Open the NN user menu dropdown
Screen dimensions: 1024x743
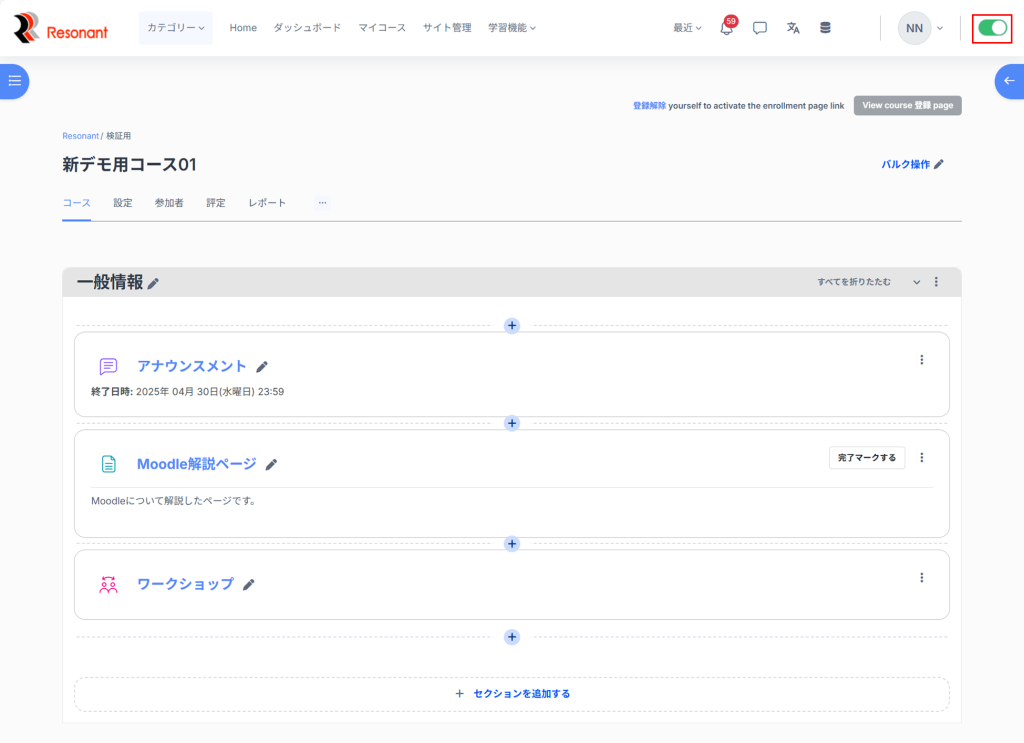pyautogui.click(x=920, y=28)
